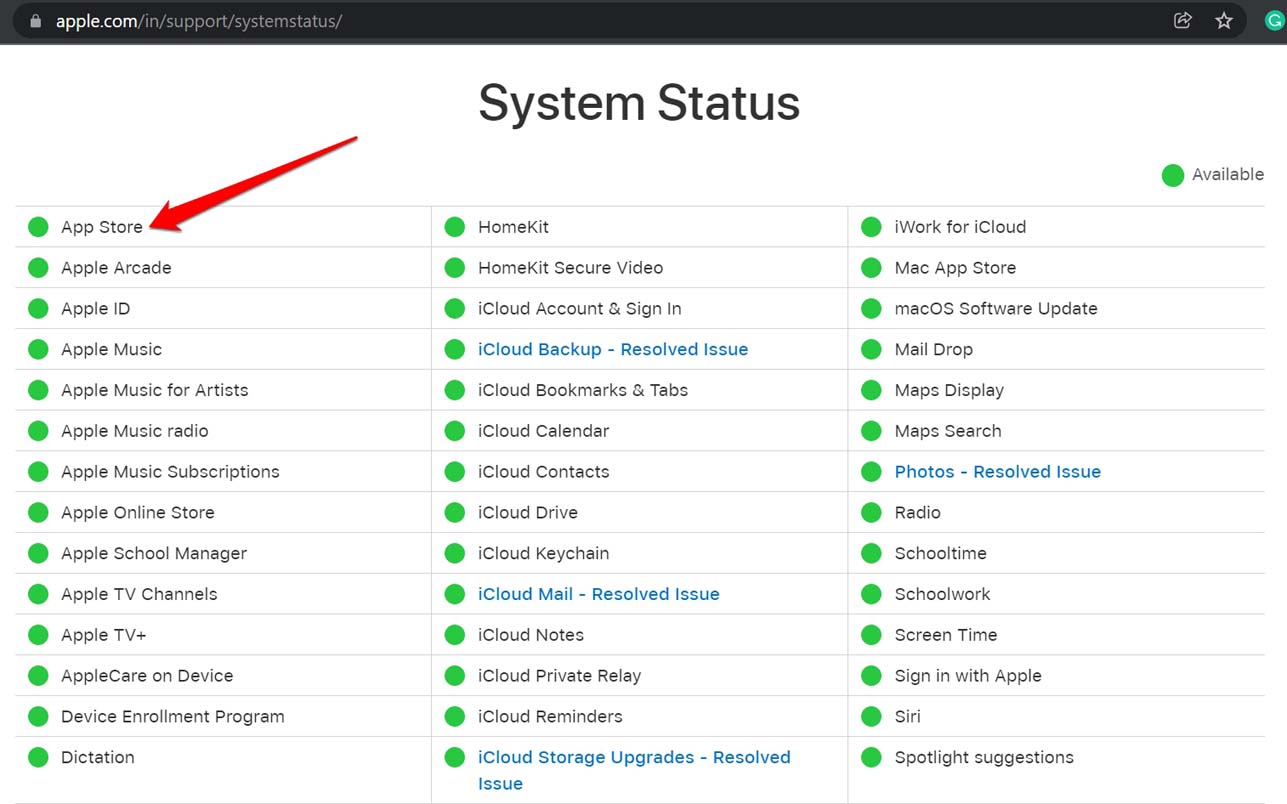Click the status indicator next to iCloud Drive
This screenshot has height=804, width=1287.
click(x=454, y=512)
